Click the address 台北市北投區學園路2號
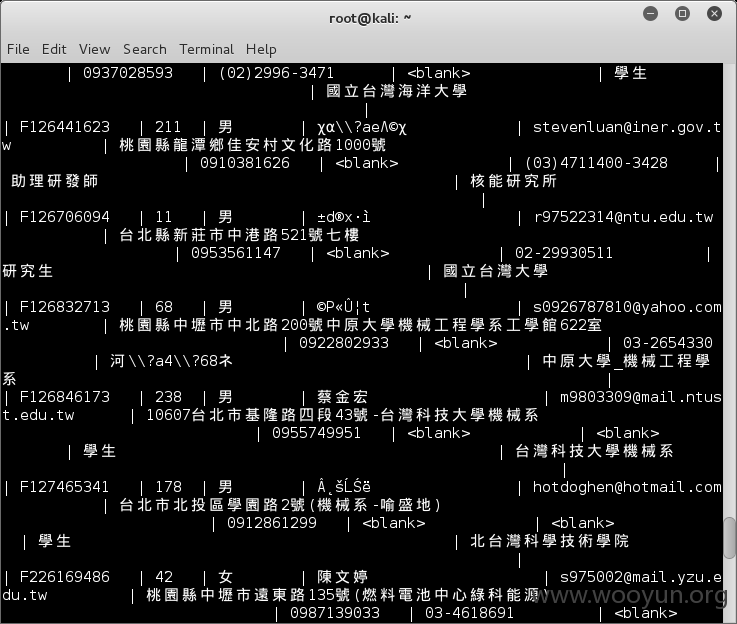This screenshot has width=737, height=624. [212, 505]
